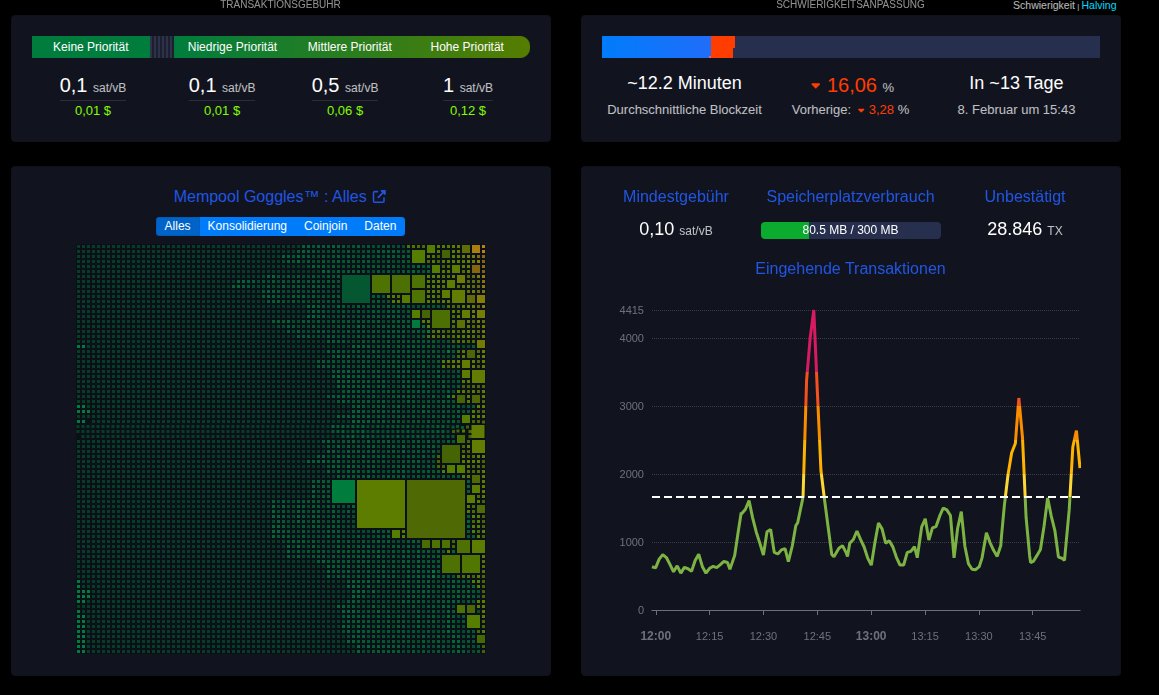Open the Eingehende Transaktionen chart link
Viewport: 1159px width, 695px height.
point(850,268)
